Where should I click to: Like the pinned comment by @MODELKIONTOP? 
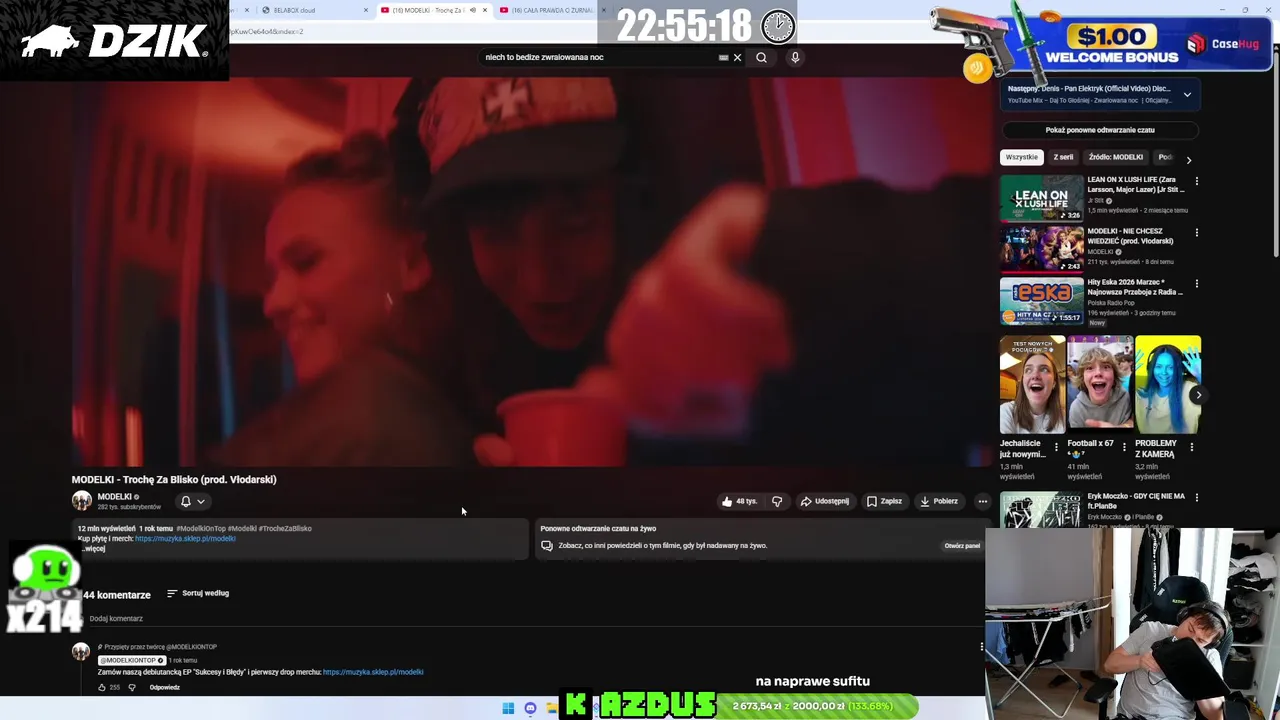pos(102,687)
